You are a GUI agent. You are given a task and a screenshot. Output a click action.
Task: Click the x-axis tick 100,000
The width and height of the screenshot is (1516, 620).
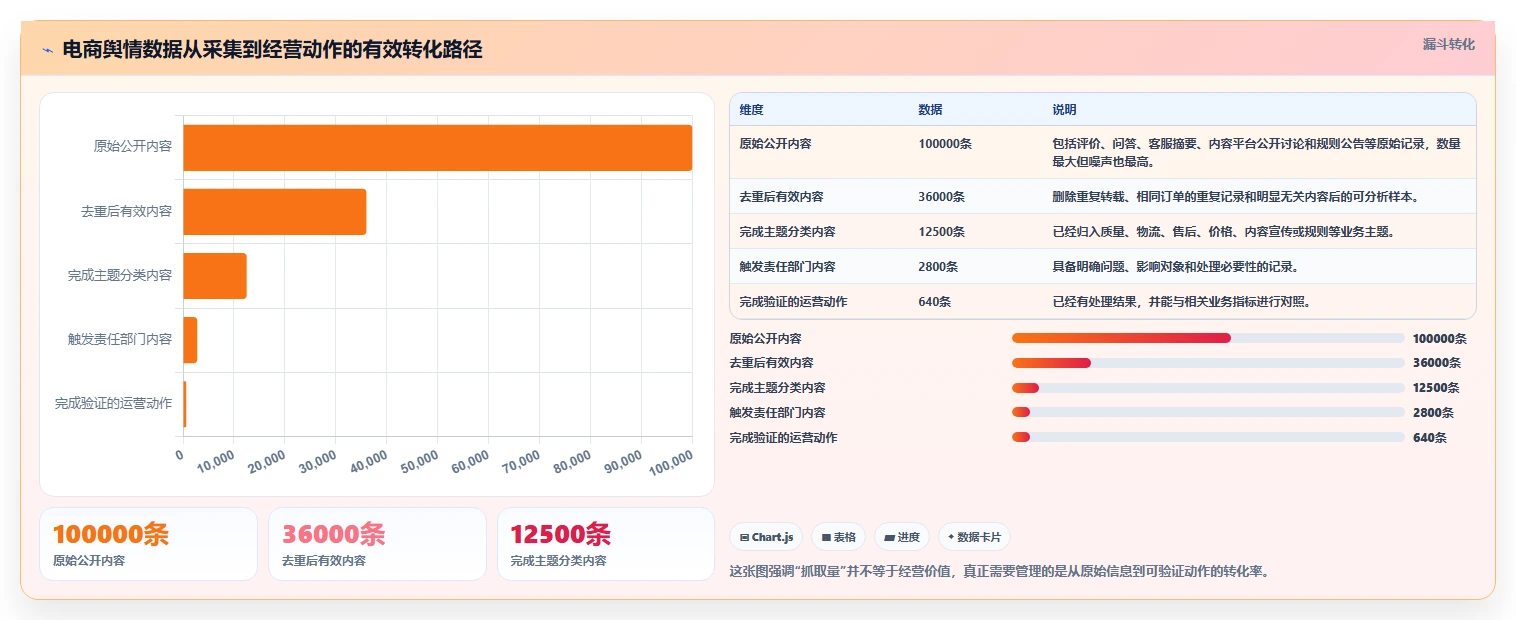coord(671,461)
